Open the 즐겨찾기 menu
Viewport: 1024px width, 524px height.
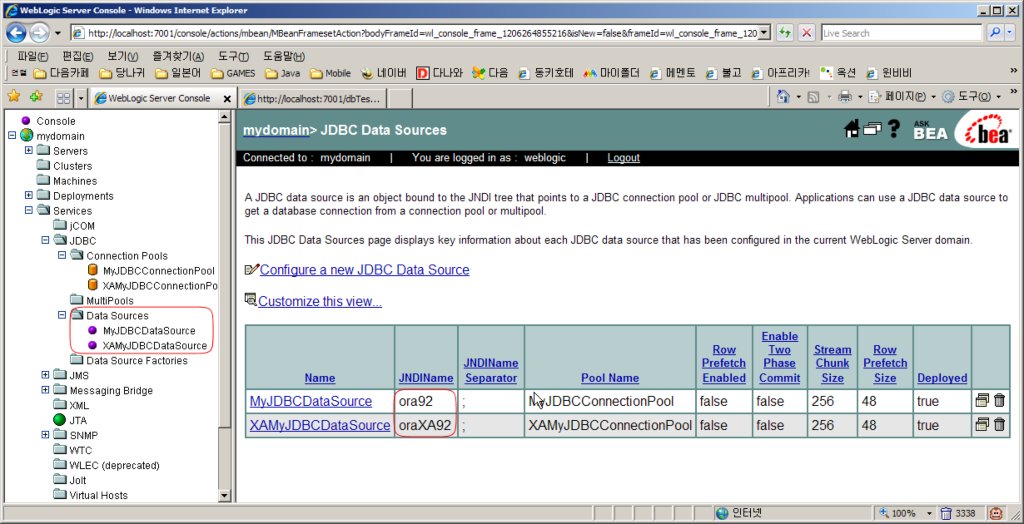(178, 57)
